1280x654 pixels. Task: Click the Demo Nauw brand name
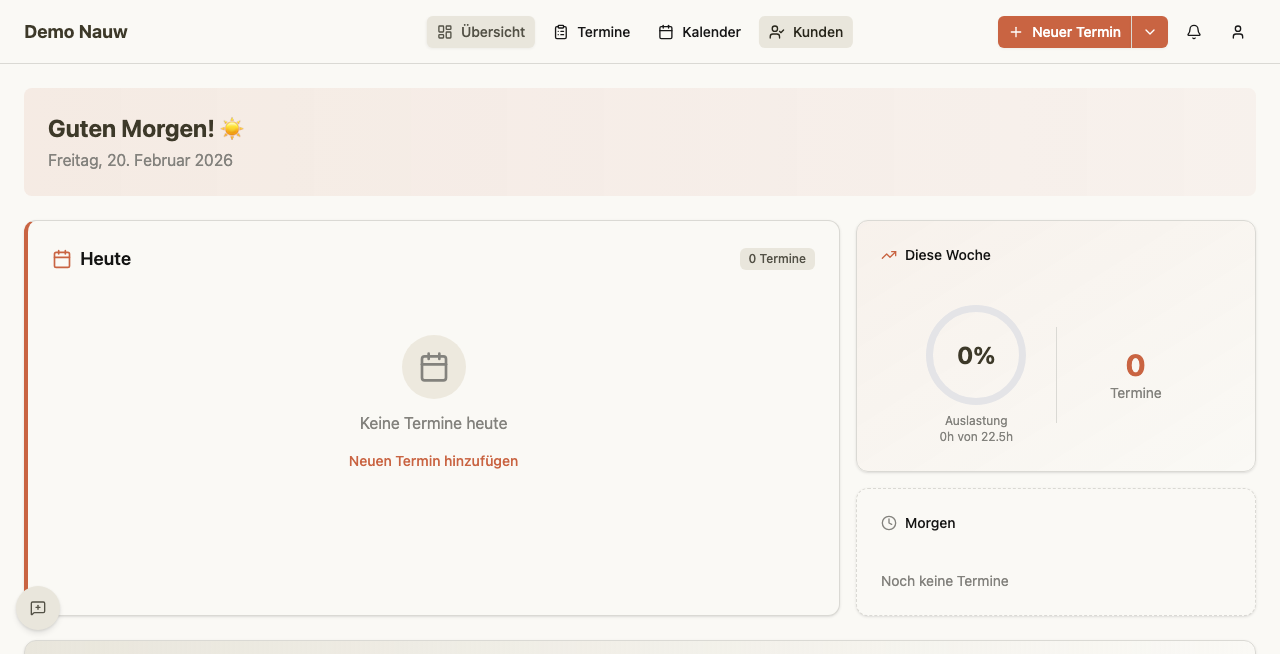point(76,32)
